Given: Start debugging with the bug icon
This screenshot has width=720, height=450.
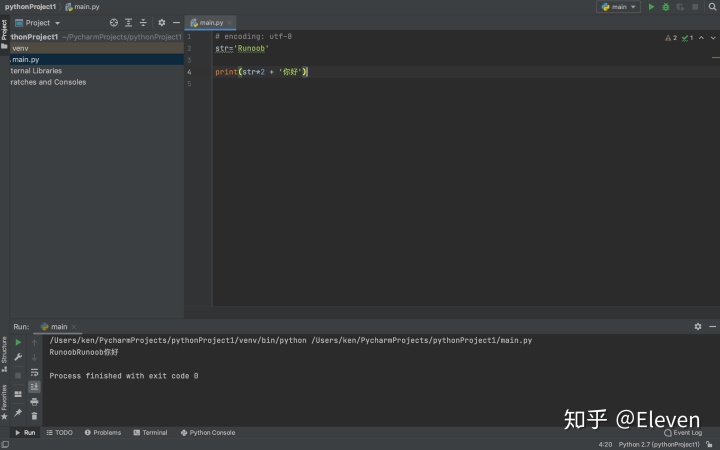Looking at the screenshot, I should coord(666,7).
